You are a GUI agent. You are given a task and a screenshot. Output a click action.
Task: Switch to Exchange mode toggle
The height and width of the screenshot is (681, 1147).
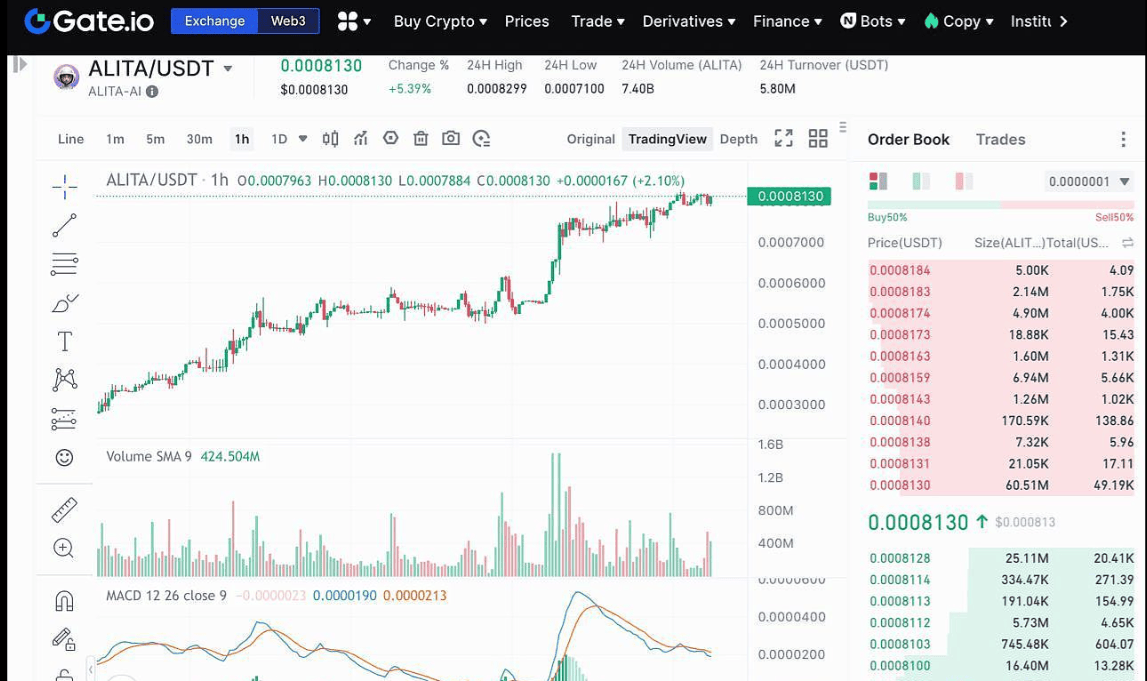click(214, 21)
